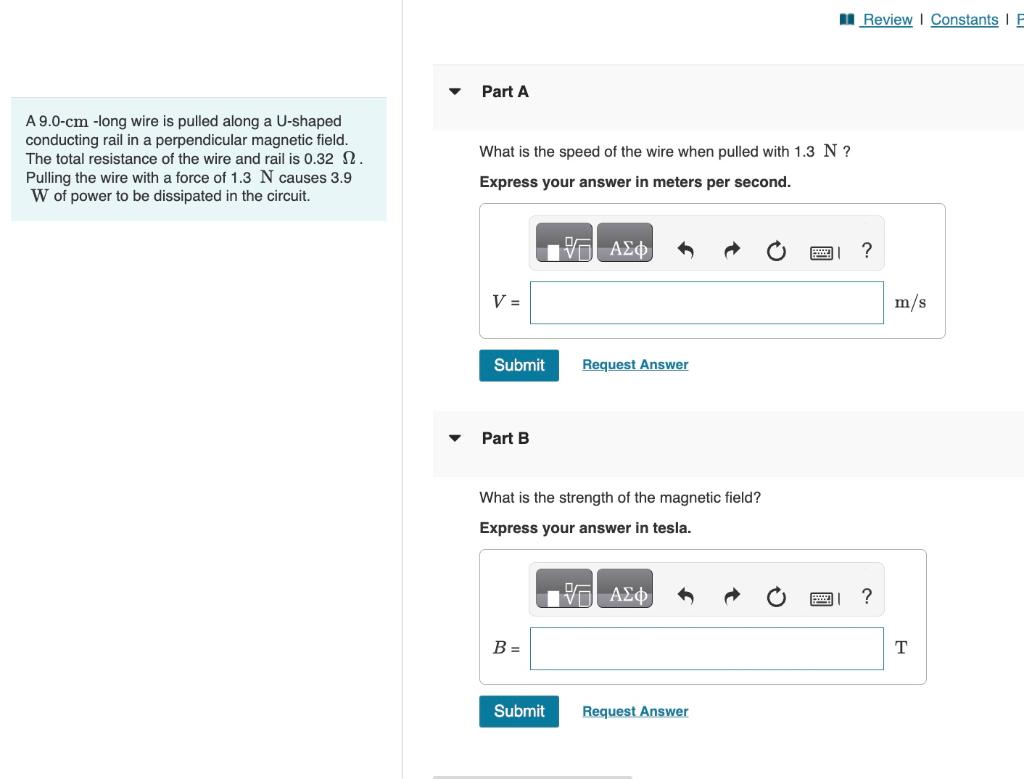Viewport: 1024px width, 779px height.
Task: Reset the Part A answer field
Action: pyautogui.click(x=776, y=251)
